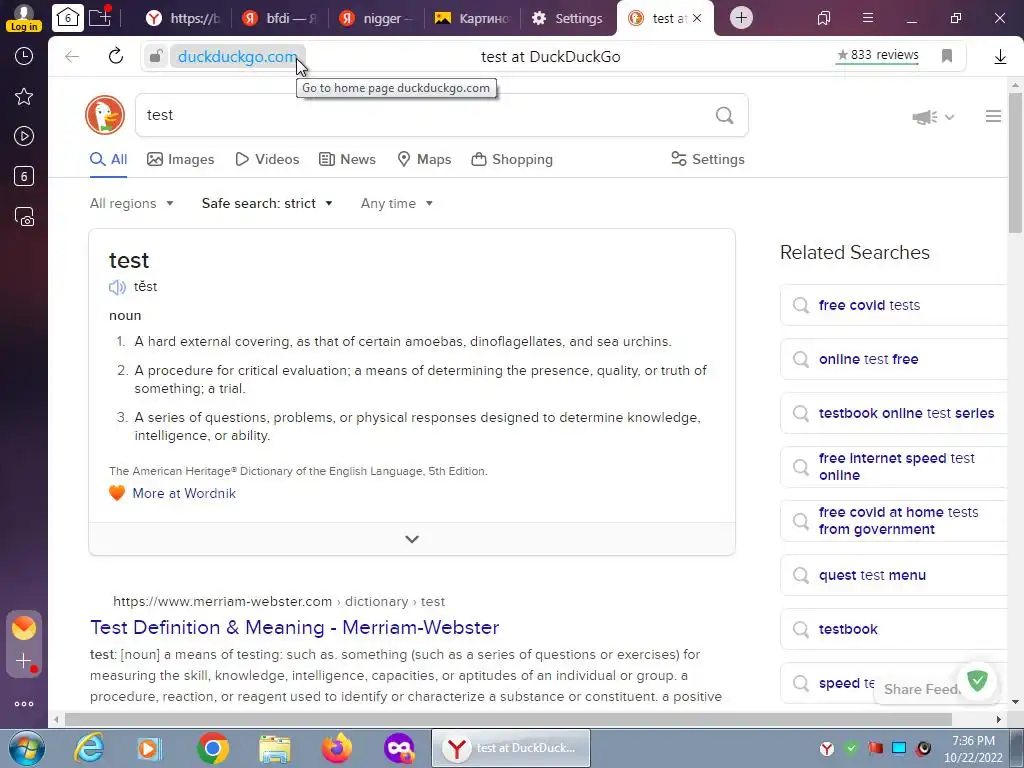1024x768 pixels.
Task: Select the All search tab
Action: pos(108,159)
